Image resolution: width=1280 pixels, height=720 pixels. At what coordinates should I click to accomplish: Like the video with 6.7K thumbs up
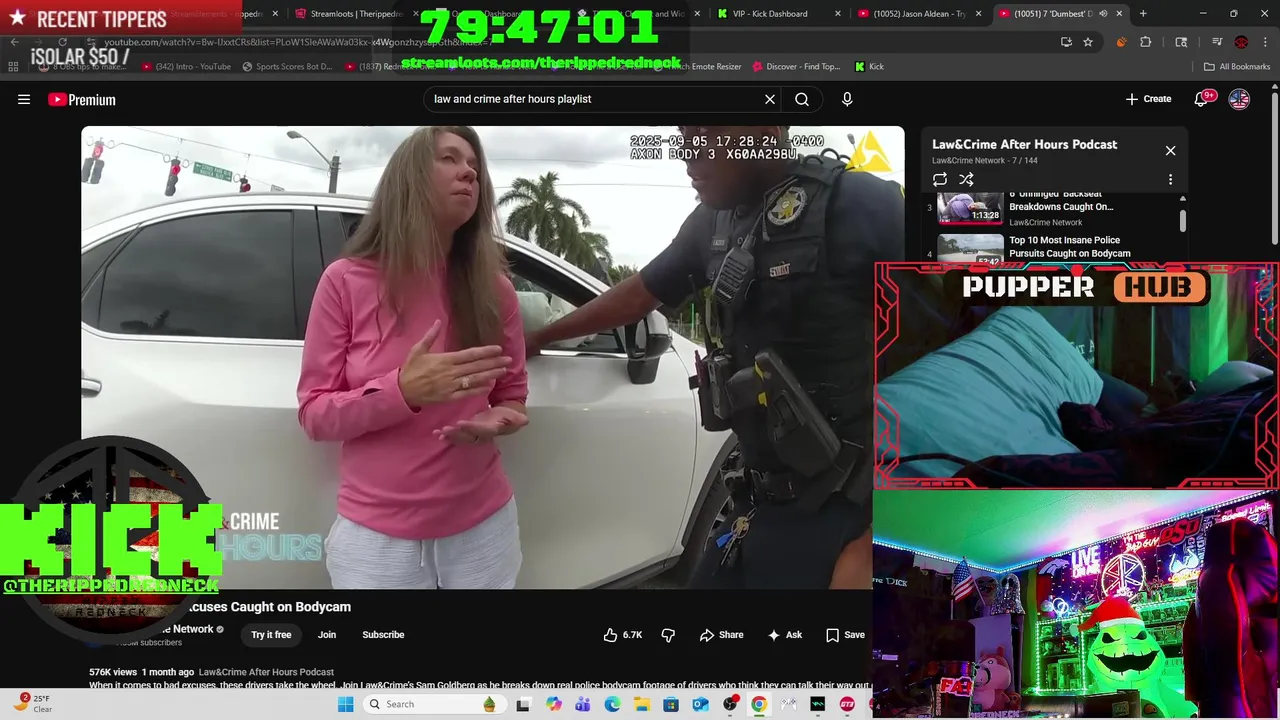click(x=622, y=635)
